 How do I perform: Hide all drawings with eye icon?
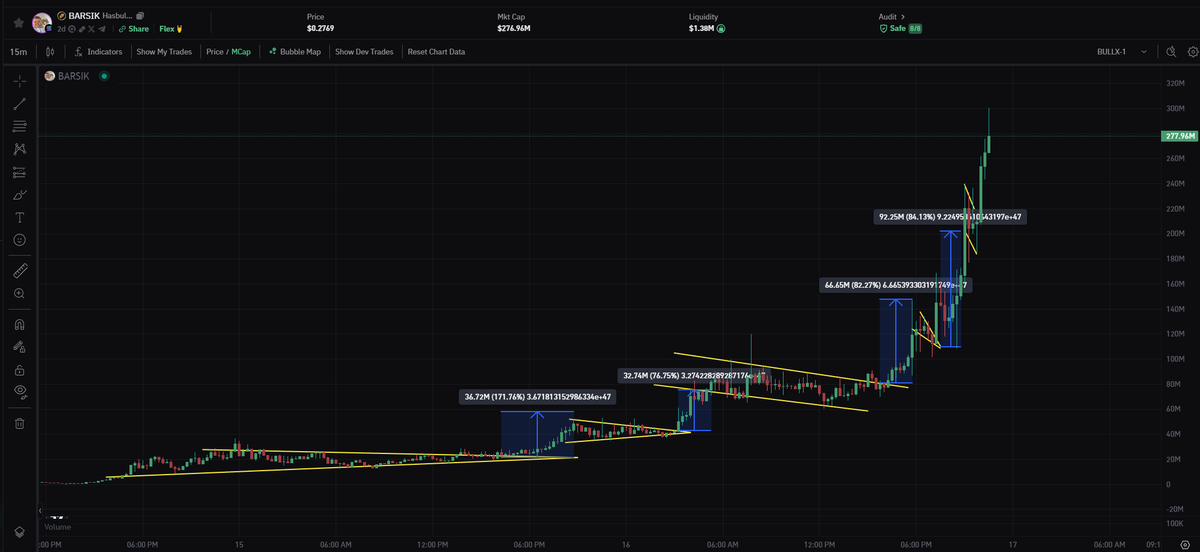[19, 393]
